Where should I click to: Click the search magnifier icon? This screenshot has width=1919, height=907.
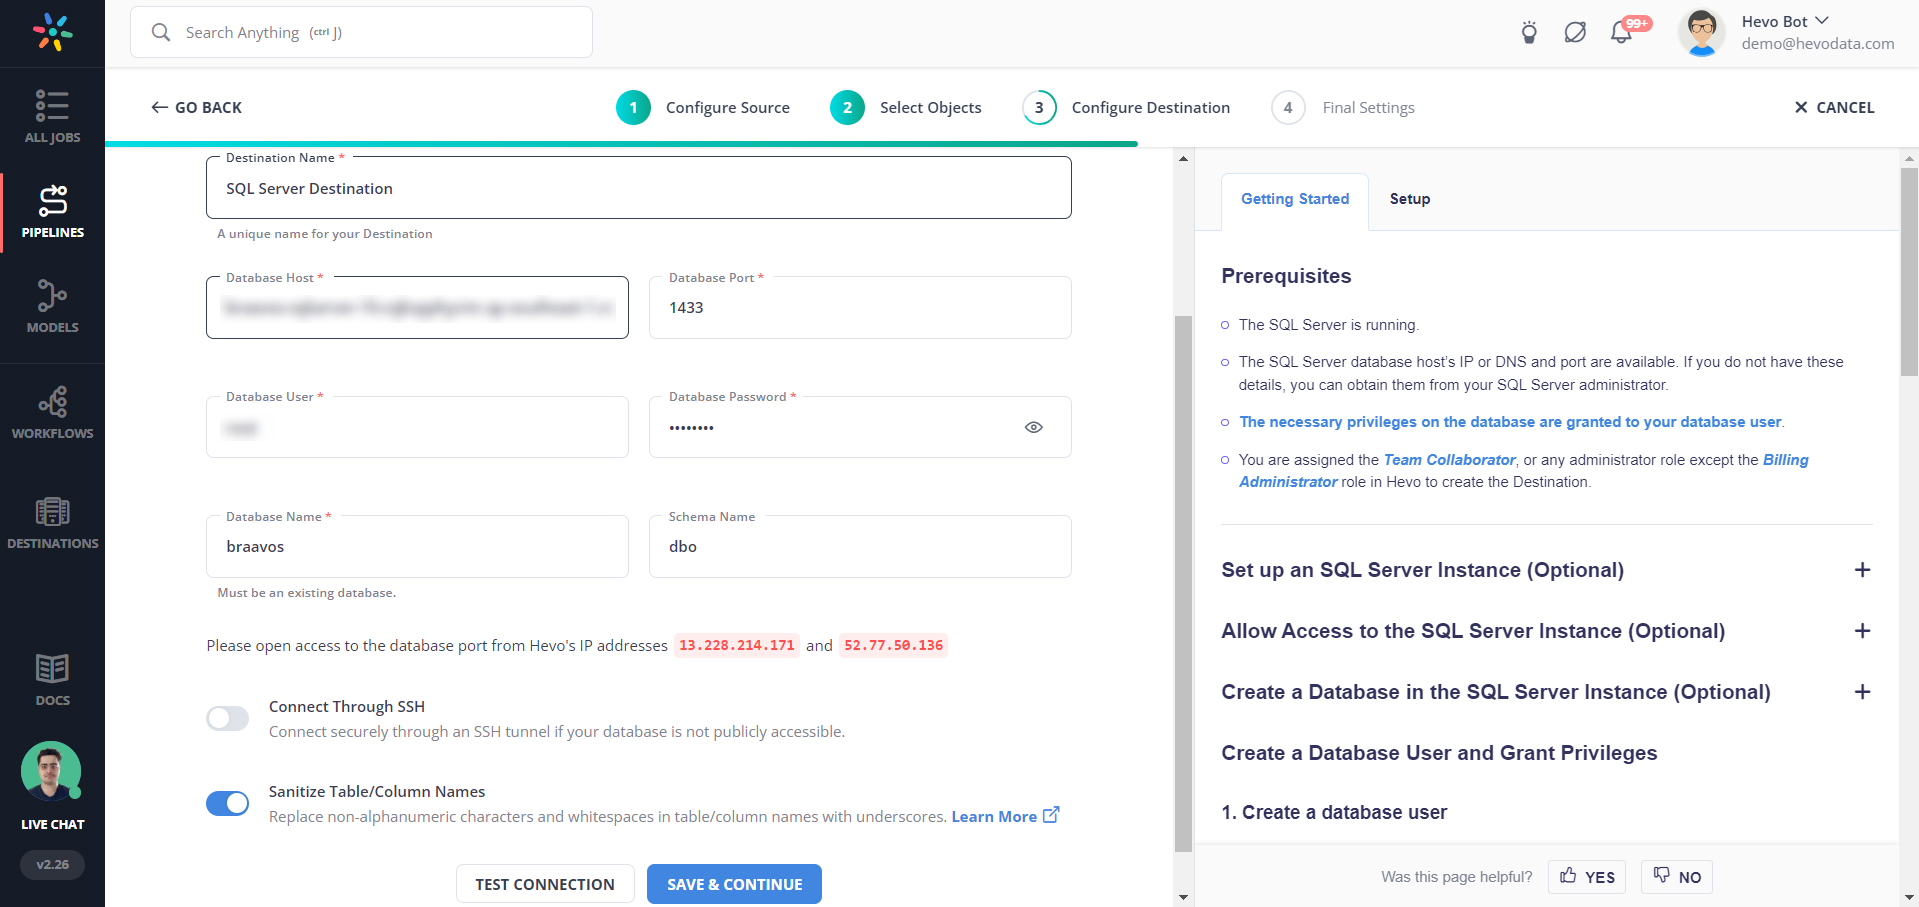point(161,32)
